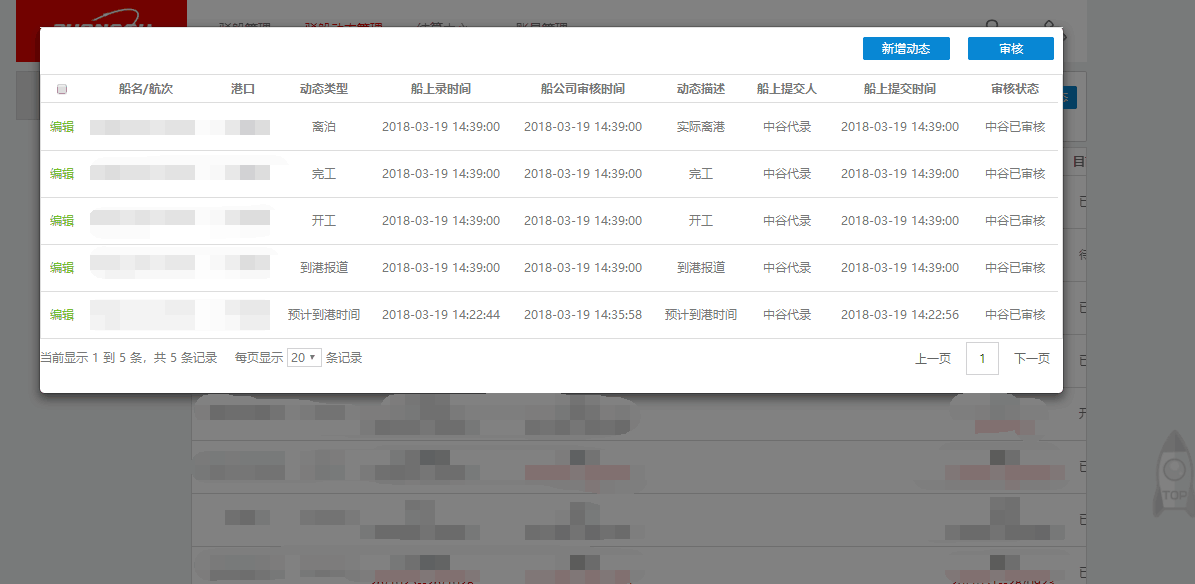This screenshot has height=584, width=1195.
Task: Select 到港报道 in the 动态描述 column
Action: (700, 268)
